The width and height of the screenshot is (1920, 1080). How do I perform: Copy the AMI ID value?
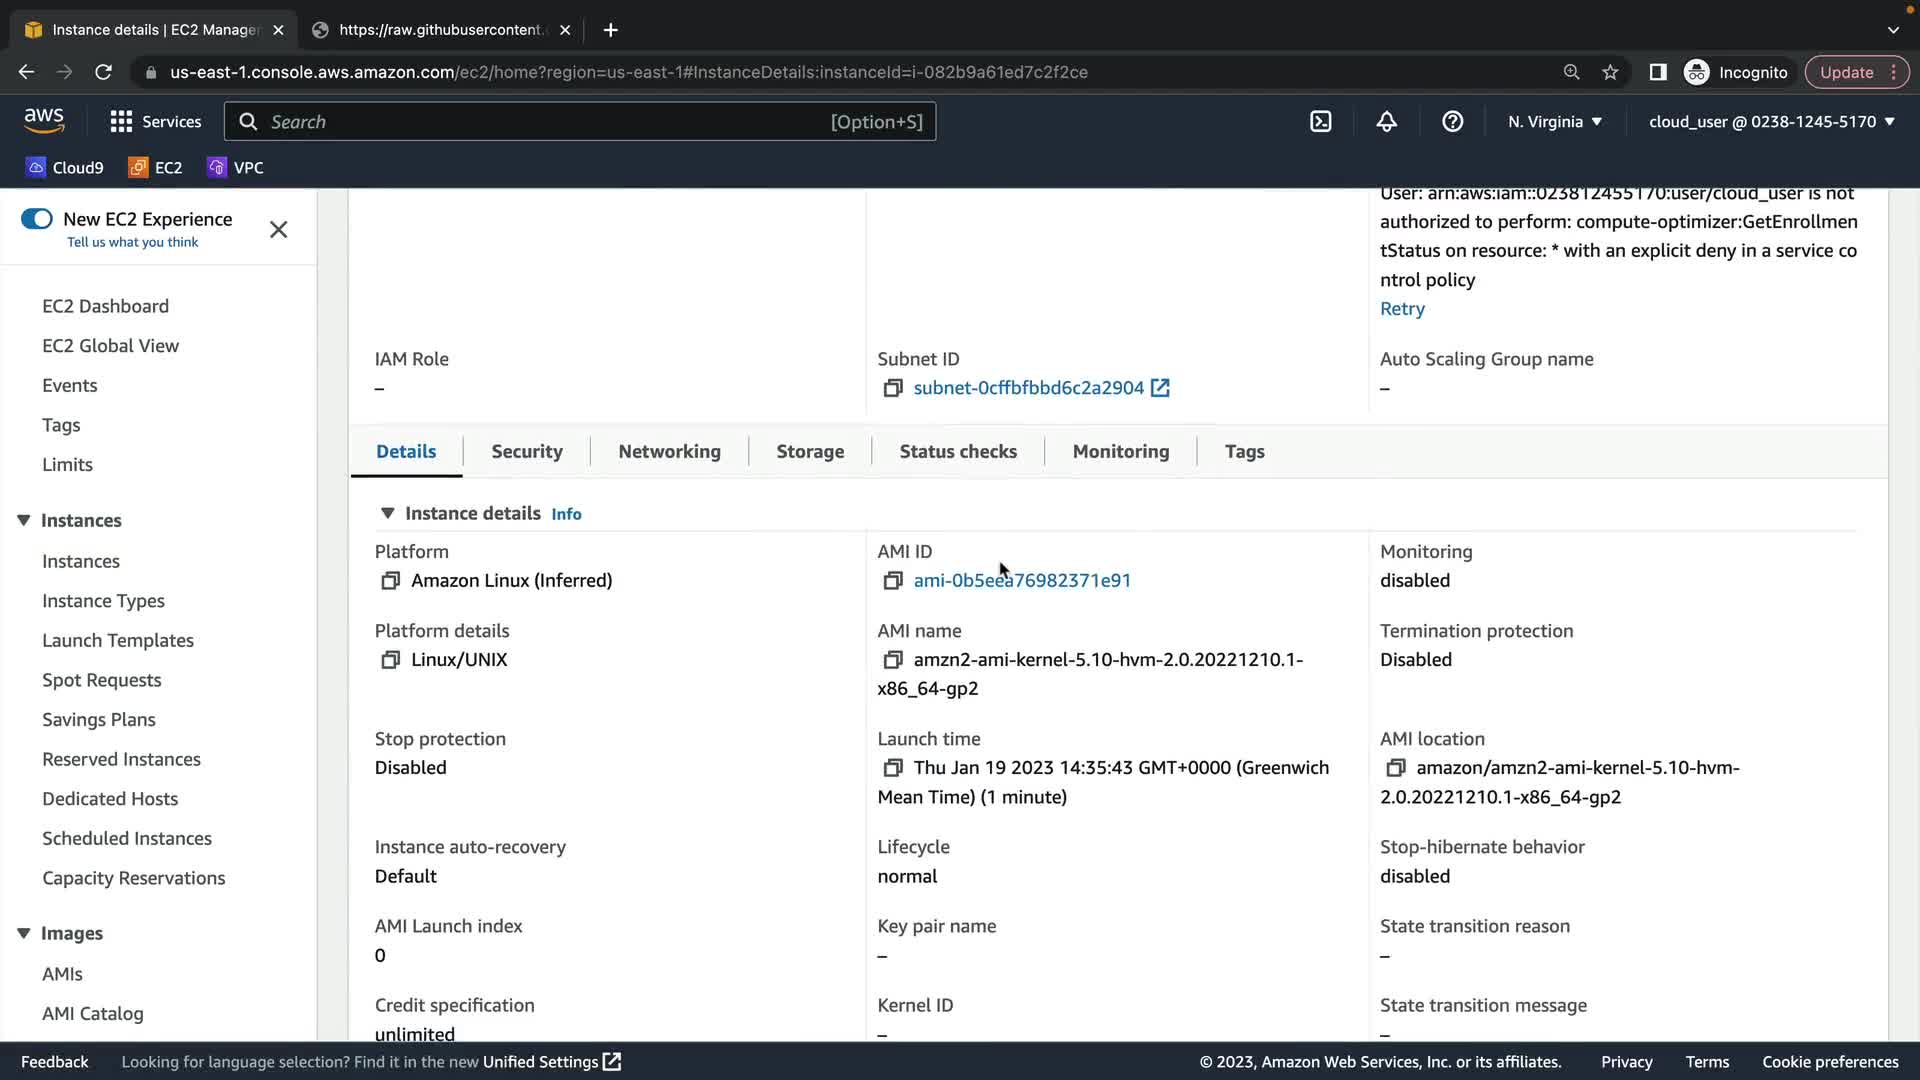pos(892,581)
